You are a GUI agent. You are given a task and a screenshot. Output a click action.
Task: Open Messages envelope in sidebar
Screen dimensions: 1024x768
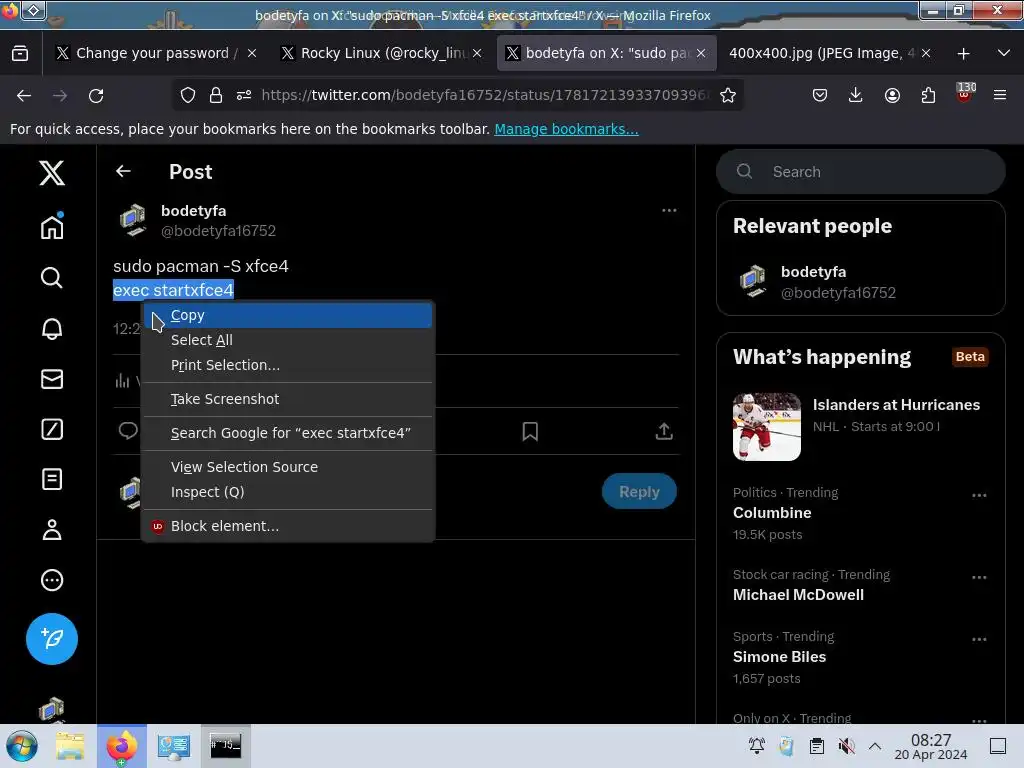coord(52,379)
